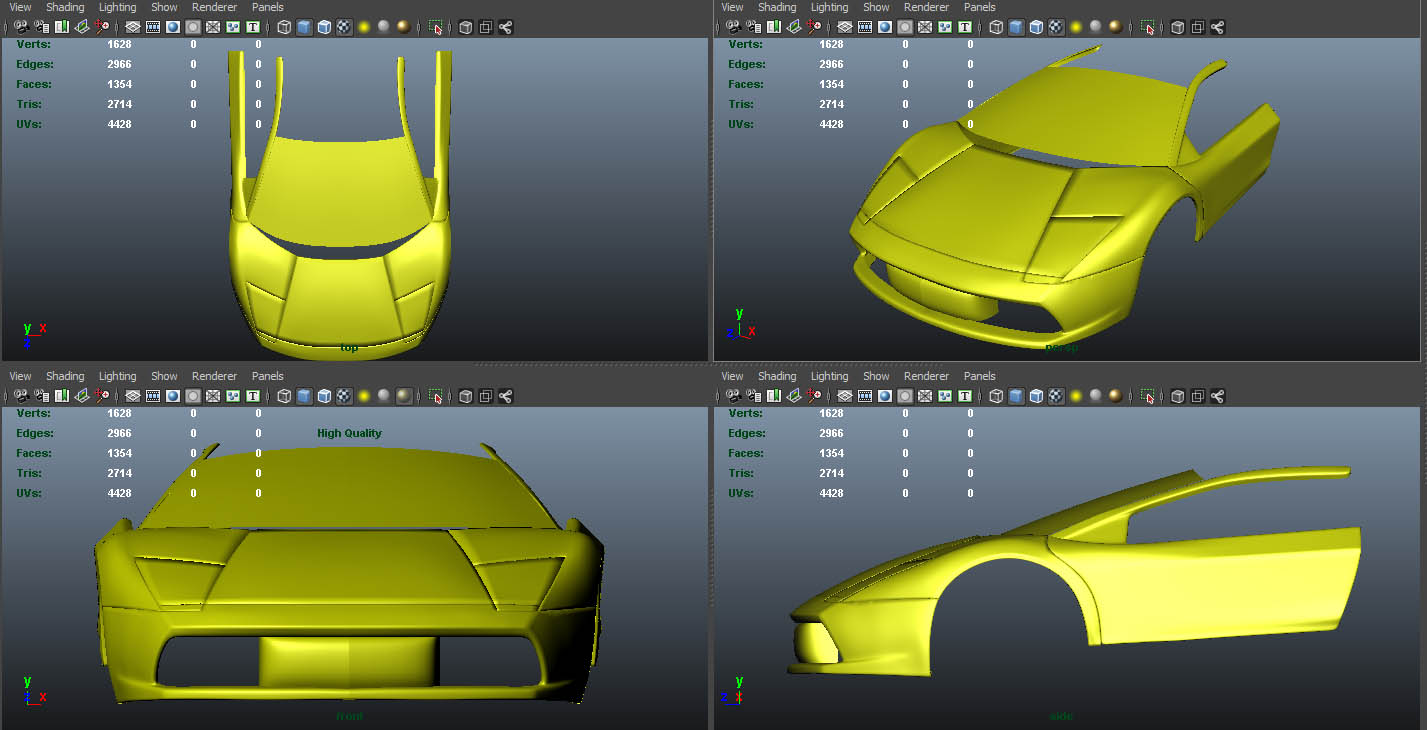Open Lighting menu in side view panel
This screenshot has height=730, width=1427.
tap(829, 376)
